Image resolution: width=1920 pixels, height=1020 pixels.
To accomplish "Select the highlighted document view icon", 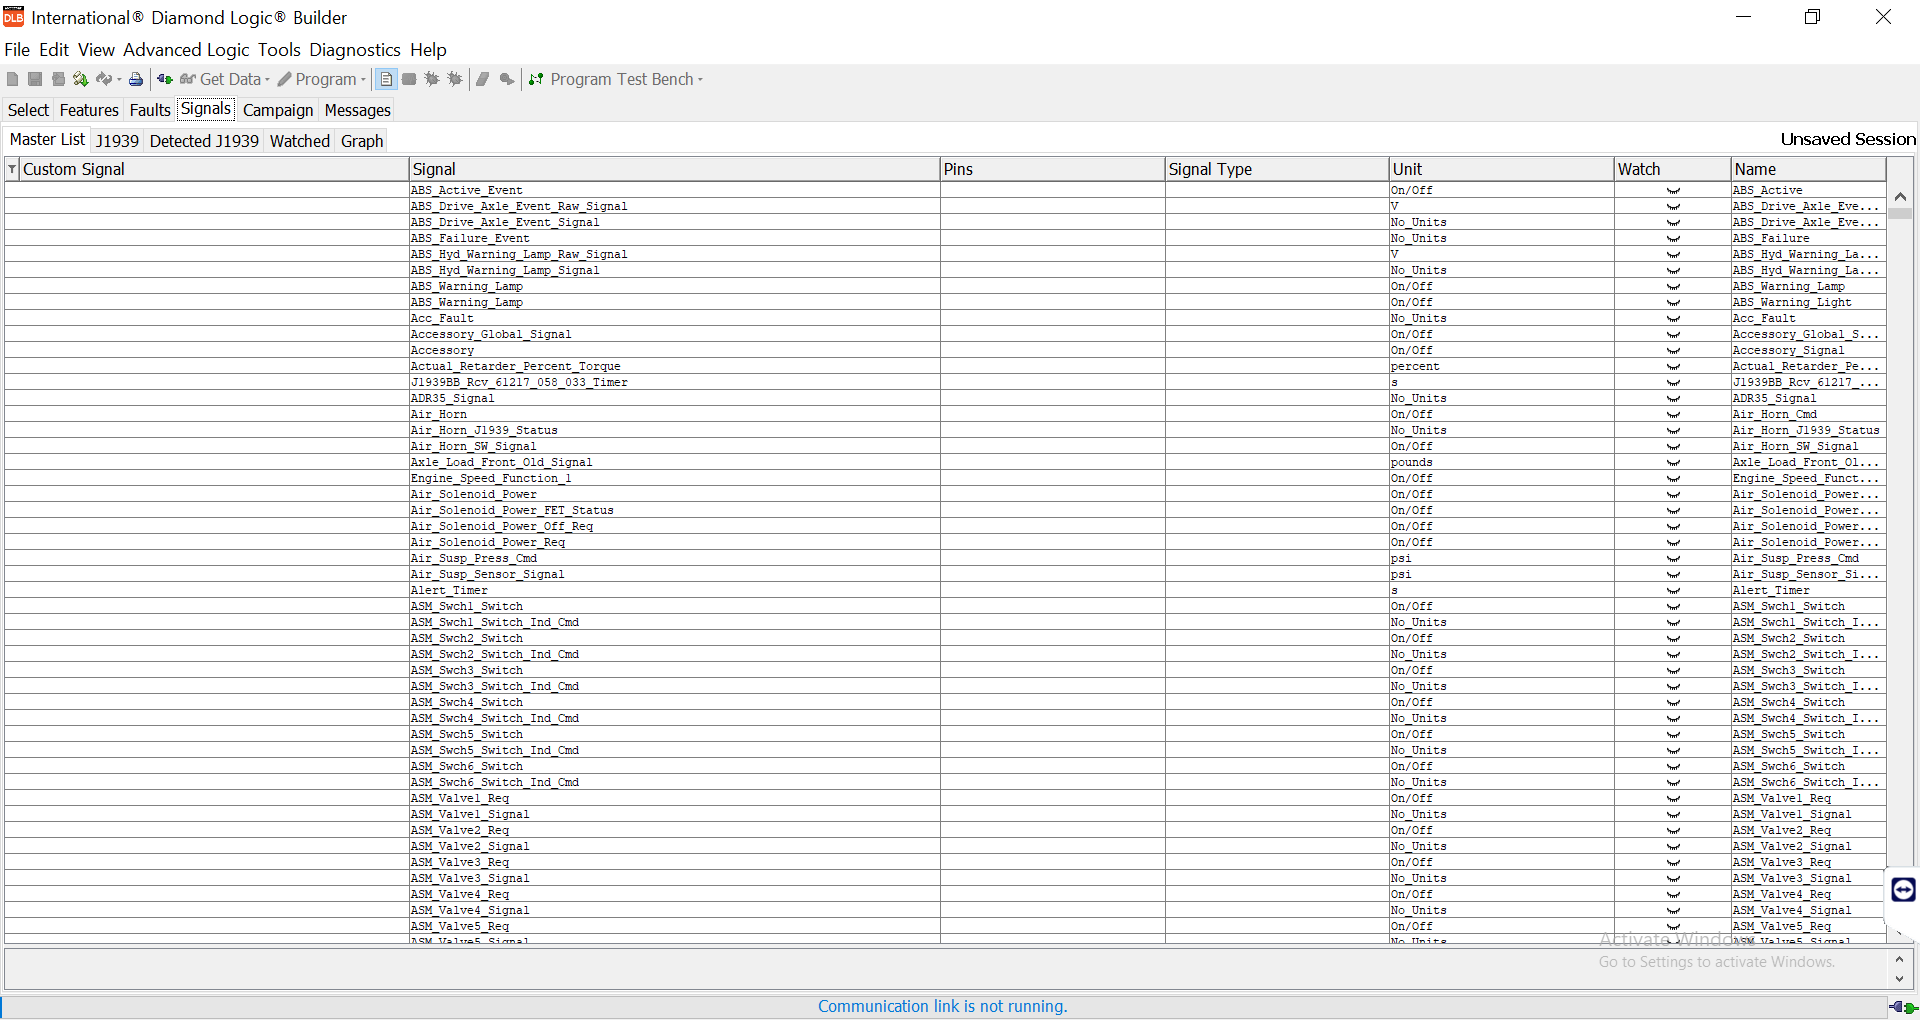I will click(x=386, y=79).
